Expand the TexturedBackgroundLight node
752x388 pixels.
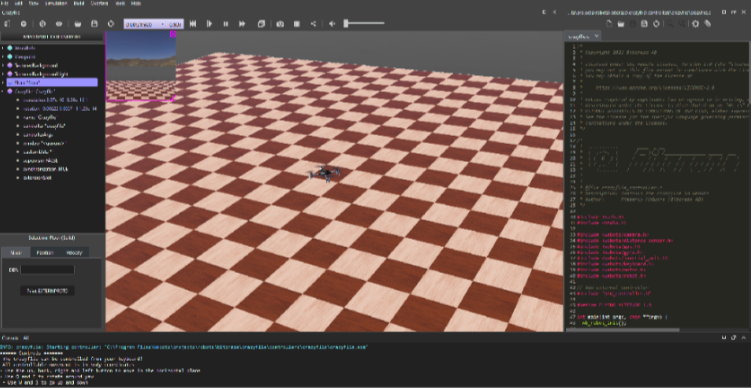[x=3, y=74]
